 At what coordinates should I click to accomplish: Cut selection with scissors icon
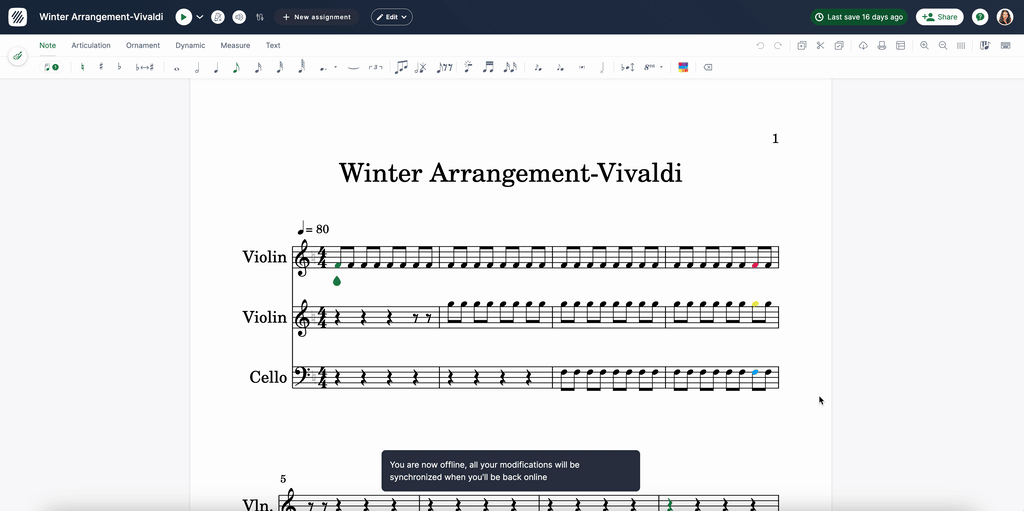[820, 46]
